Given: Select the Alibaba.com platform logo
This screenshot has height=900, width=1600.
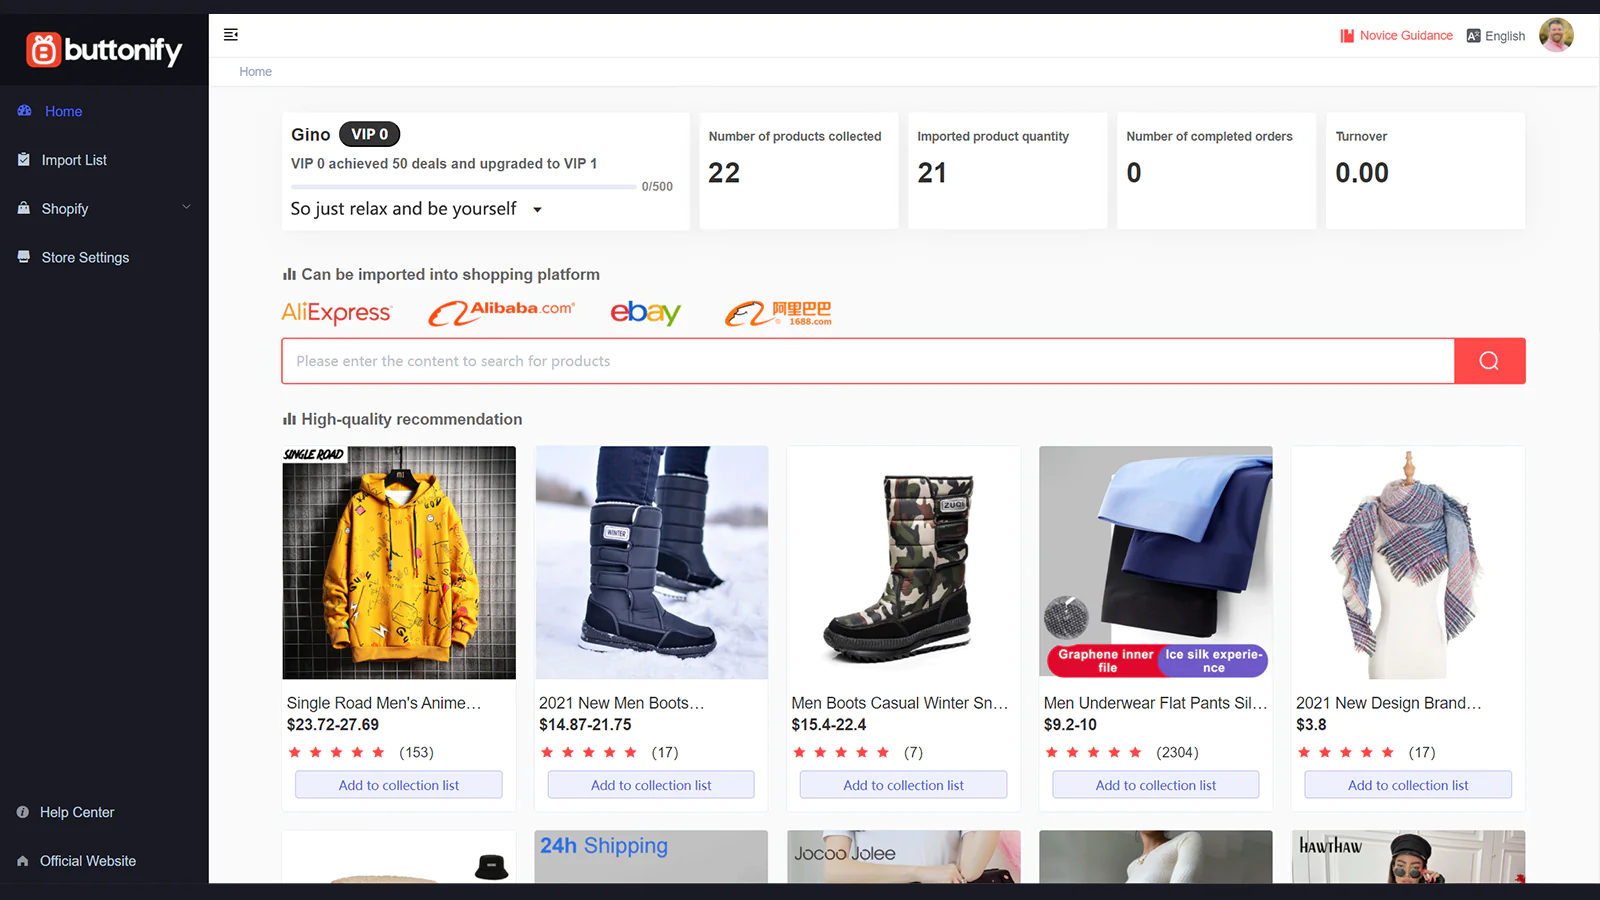Looking at the screenshot, I should tap(501, 313).
